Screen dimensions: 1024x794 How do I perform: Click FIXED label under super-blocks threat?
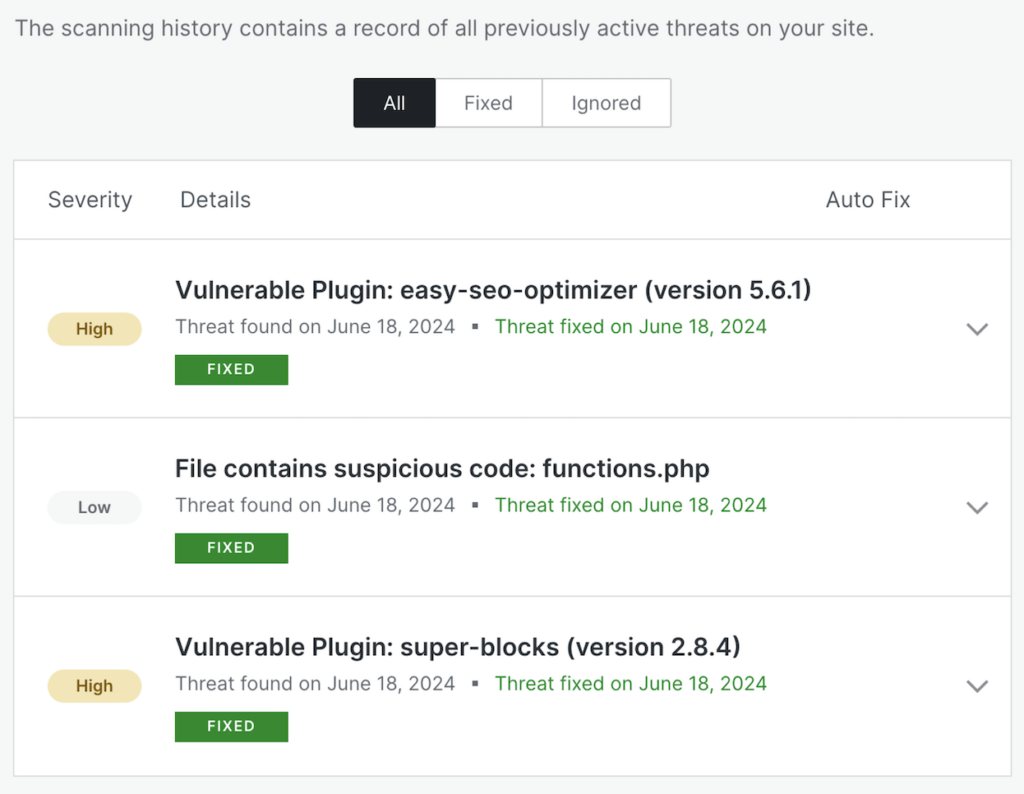pos(231,727)
